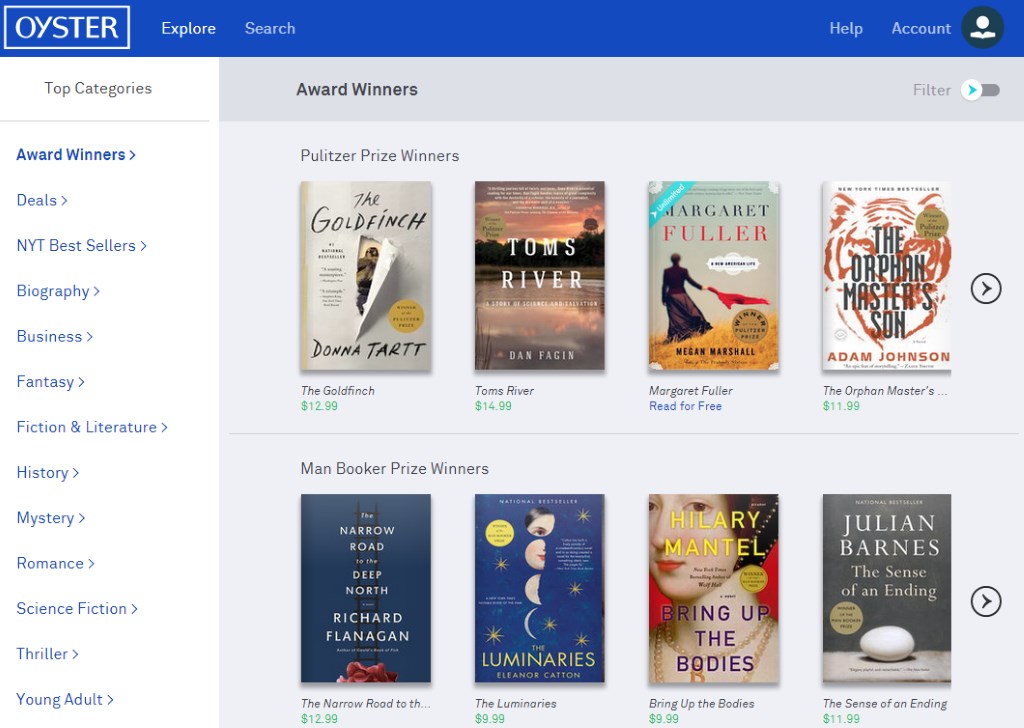The height and width of the screenshot is (728, 1024).
Task: Select Deals category
Action: [x=42, y=200]
